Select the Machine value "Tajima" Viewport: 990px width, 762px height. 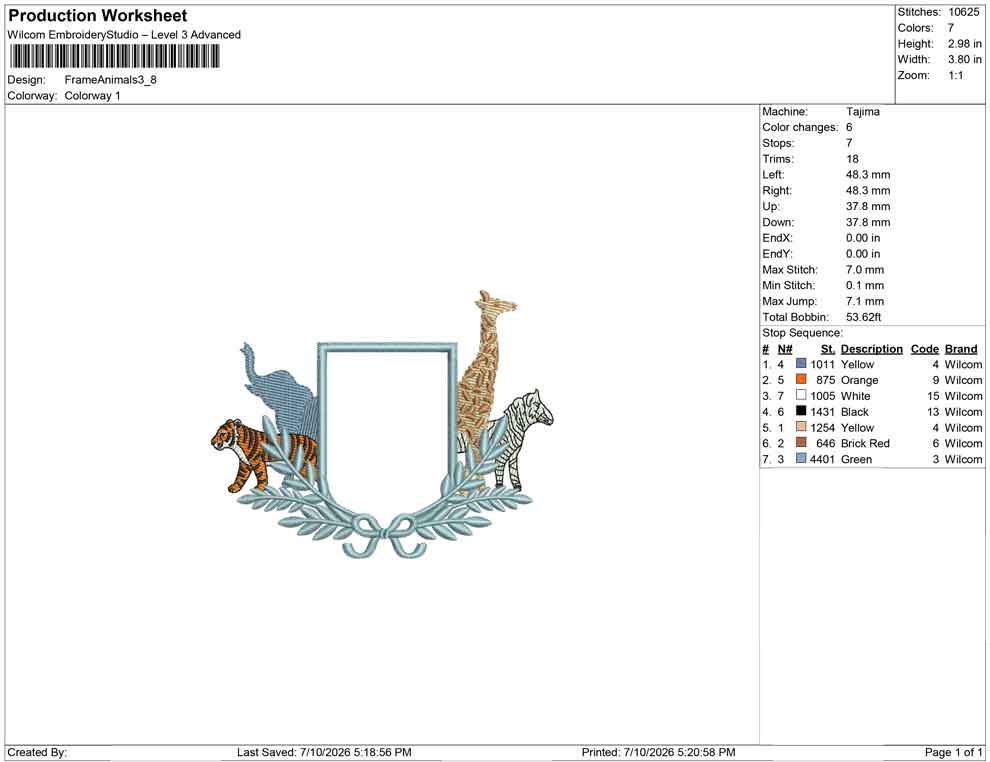tap(862, 111)
